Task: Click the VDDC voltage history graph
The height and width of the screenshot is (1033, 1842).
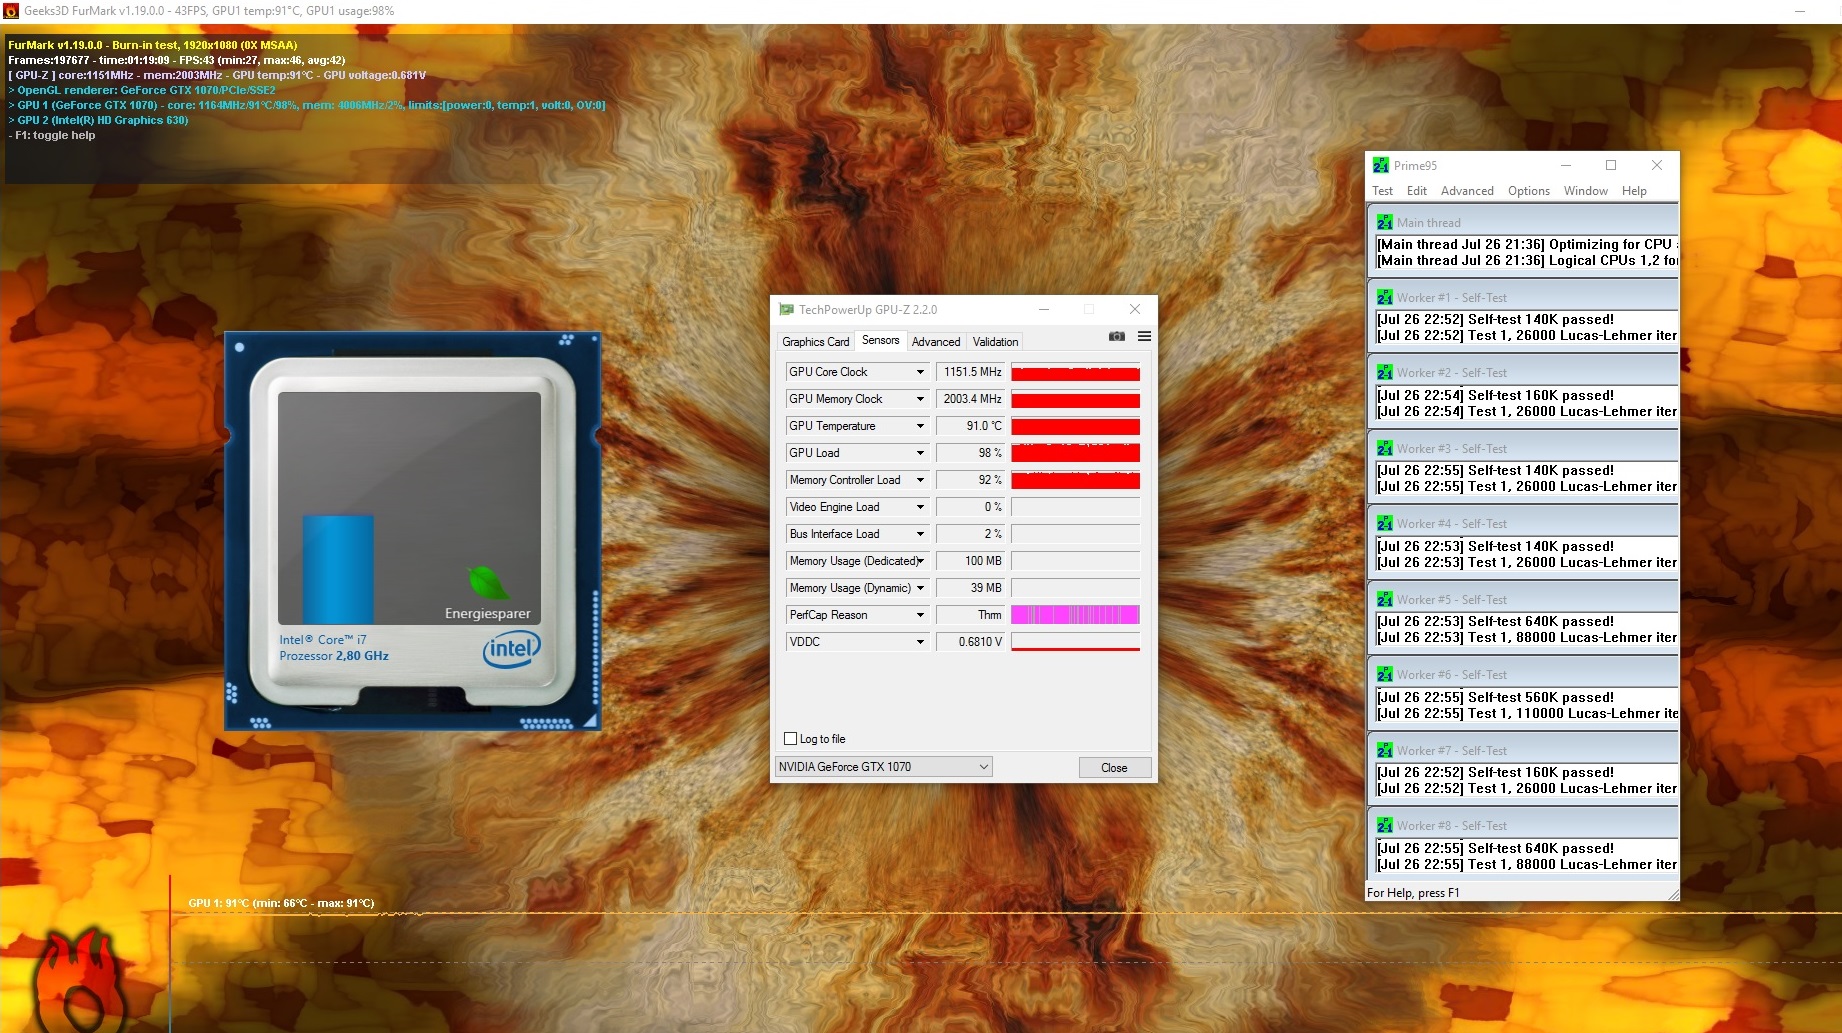Action: click(x=1075, y=642)
